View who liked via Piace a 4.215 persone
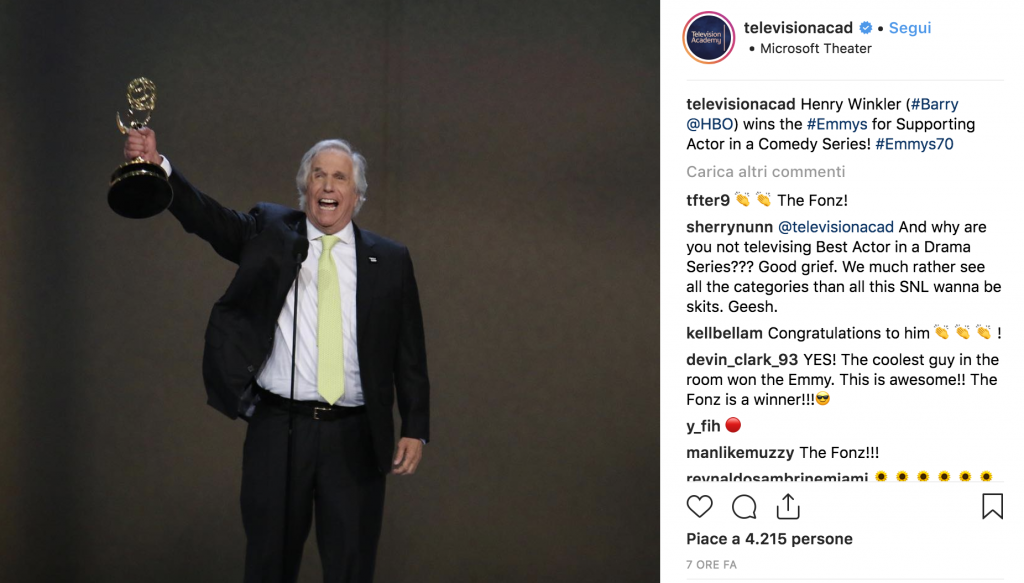 [x=769, y=539]
